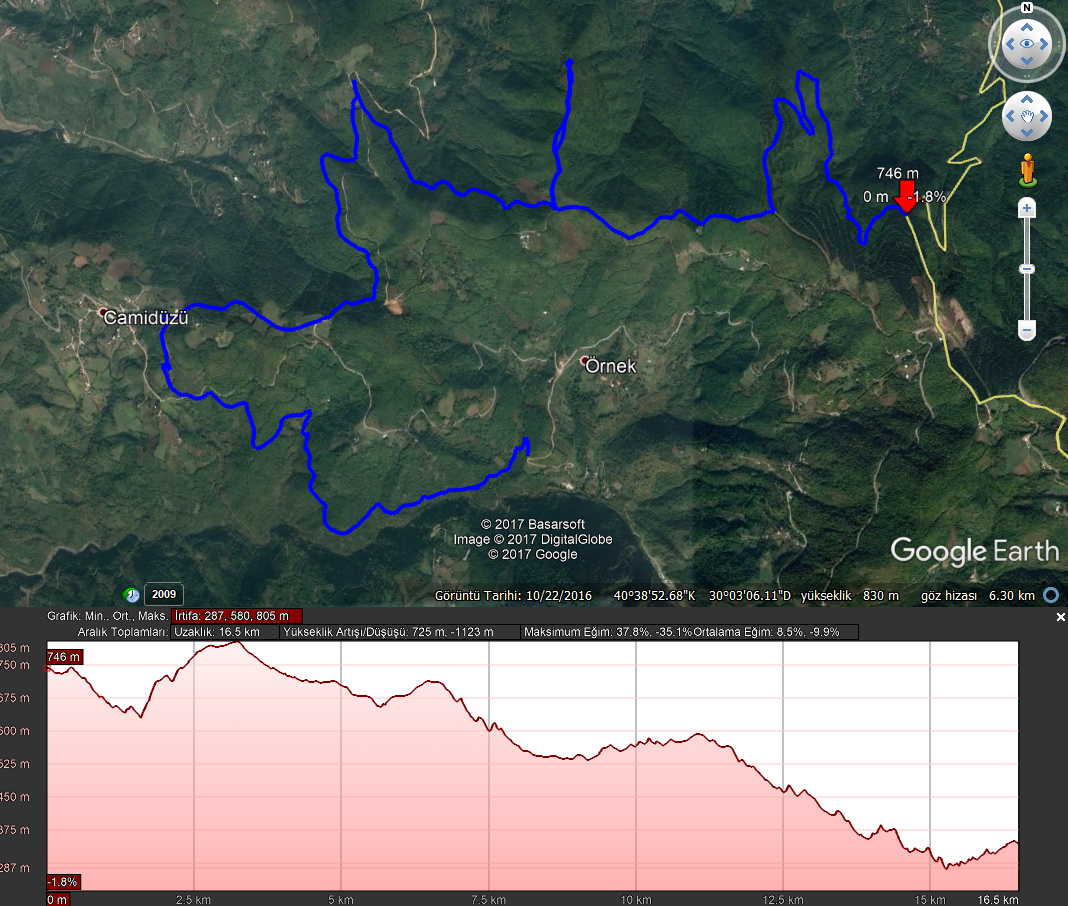Pan the map down with move arrow
Screen dimensions: 1068x906
coord(1026,134)
